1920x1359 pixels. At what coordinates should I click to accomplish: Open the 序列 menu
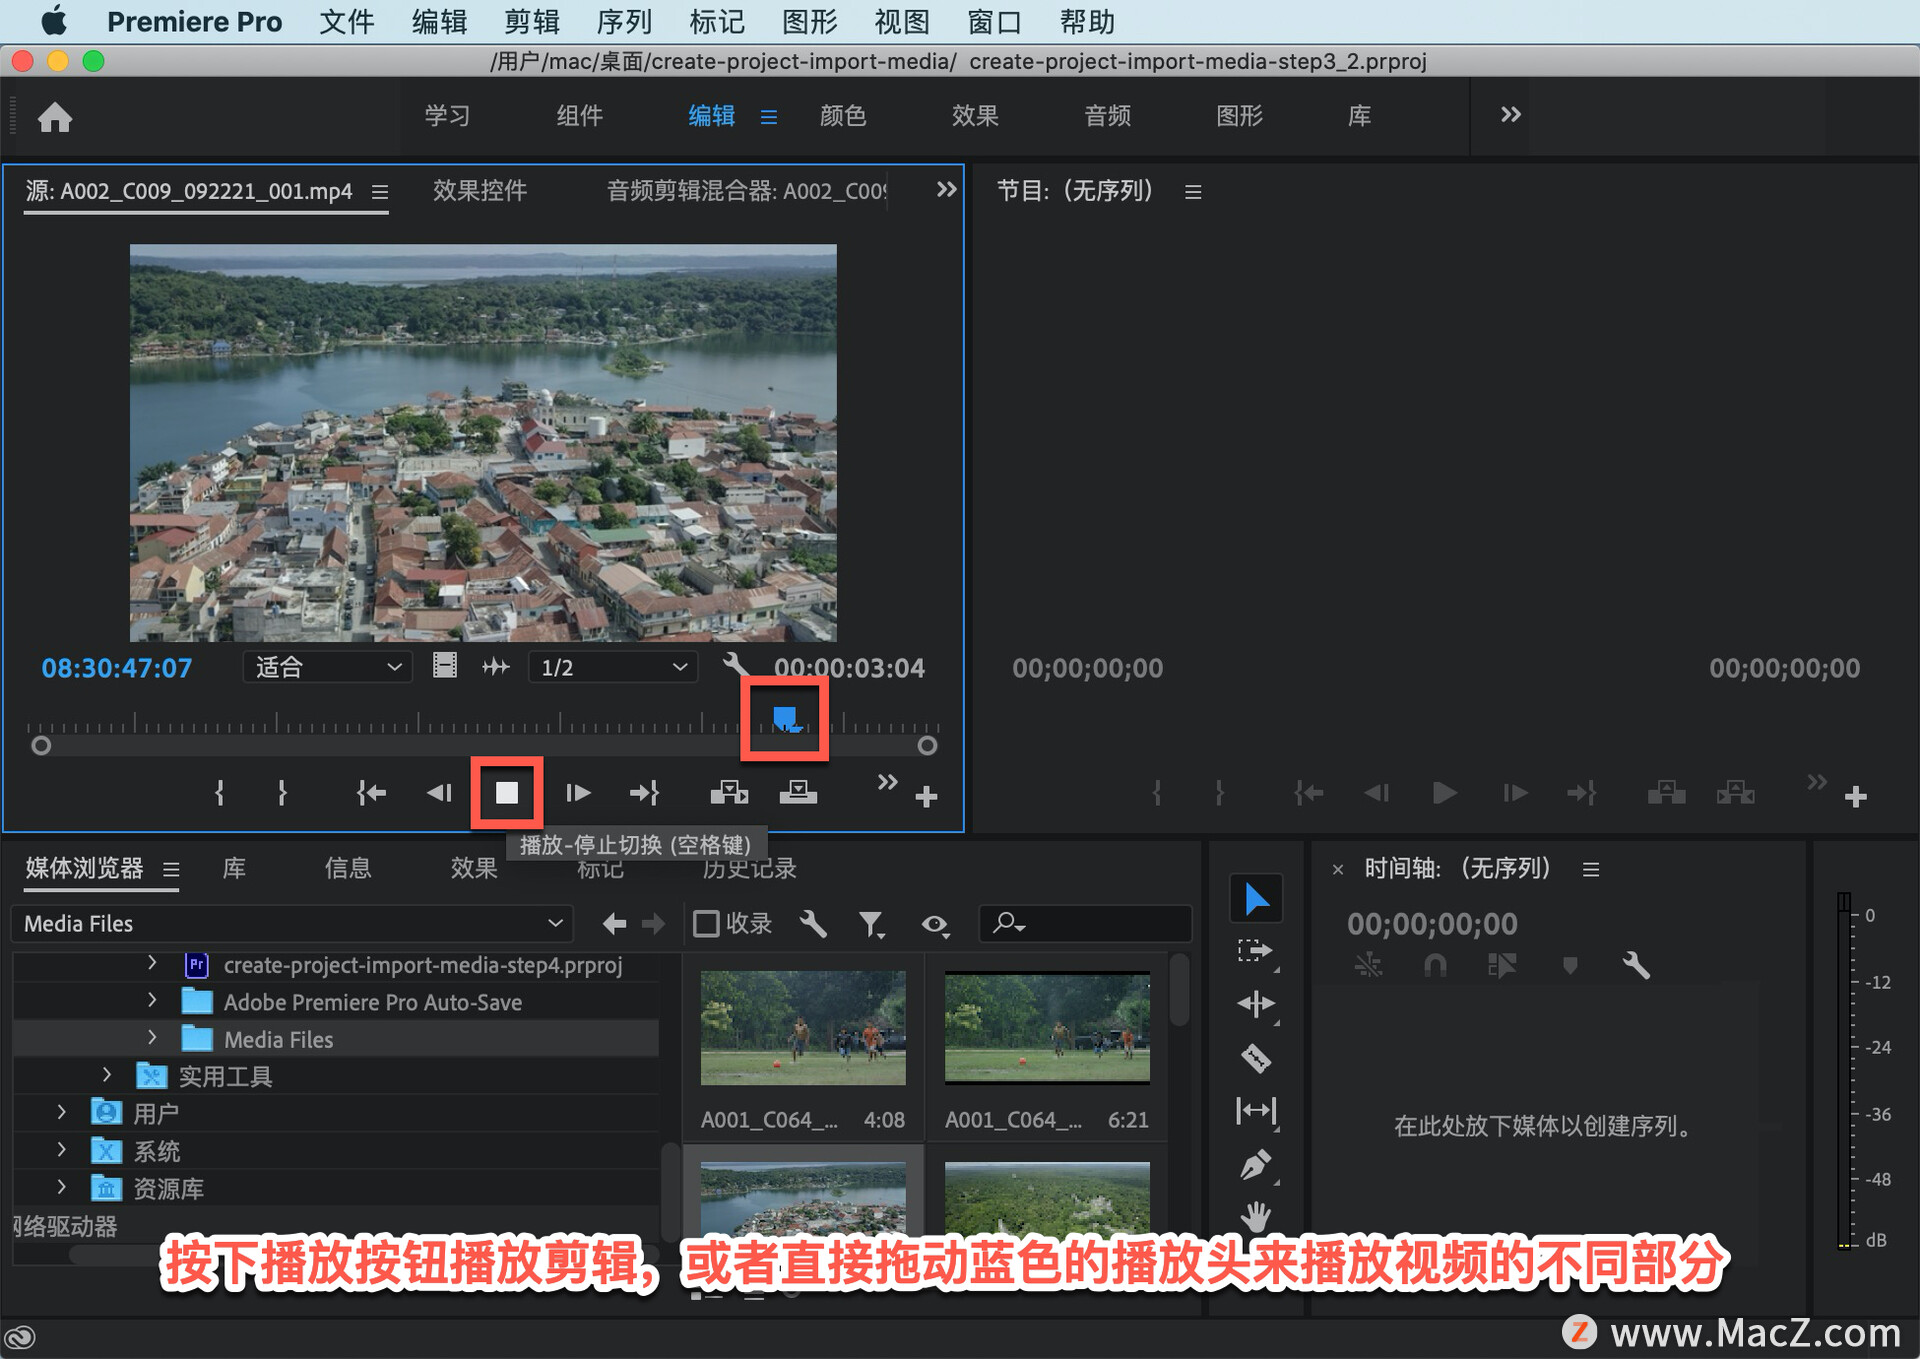624,21
